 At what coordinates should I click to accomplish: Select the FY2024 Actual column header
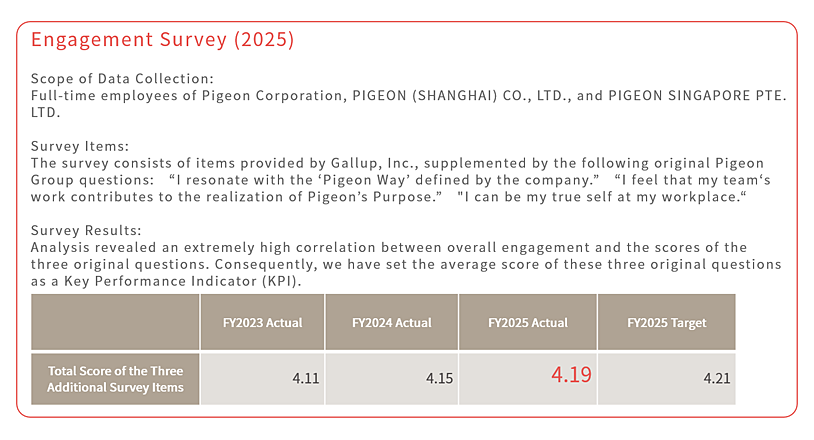392,323
